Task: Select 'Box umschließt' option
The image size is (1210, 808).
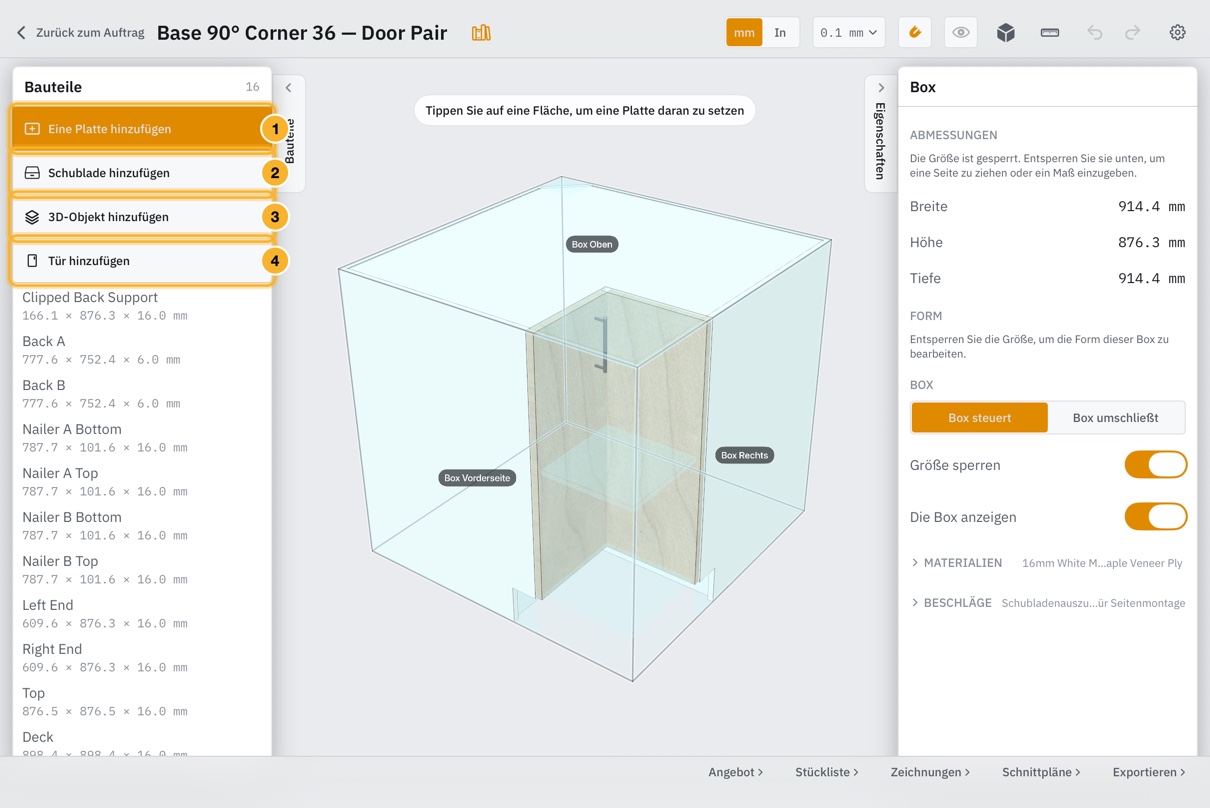Action: click(x=1116, y=418)
